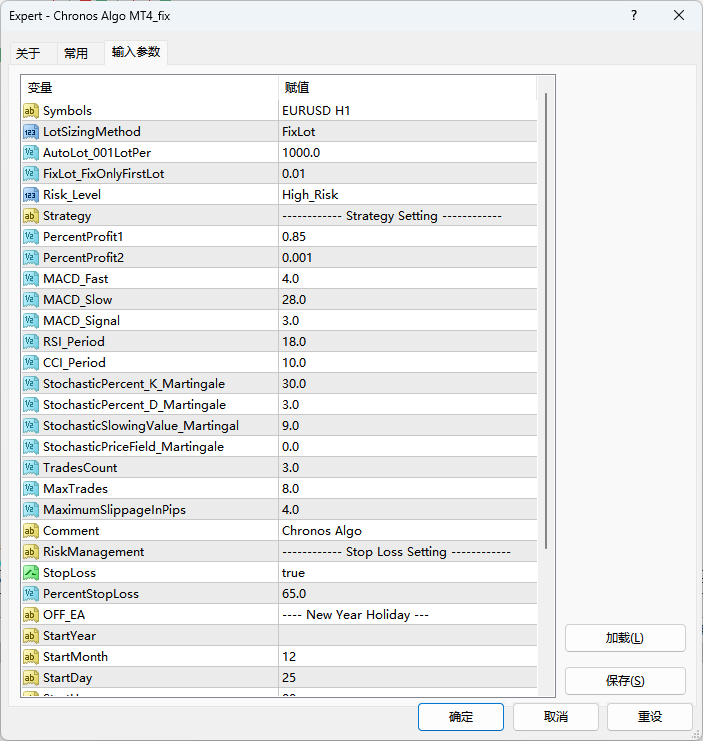Edit the Comment value Chronos Algo
The width and height of the screenshot is (703, 741).
(x=408, y=531)
